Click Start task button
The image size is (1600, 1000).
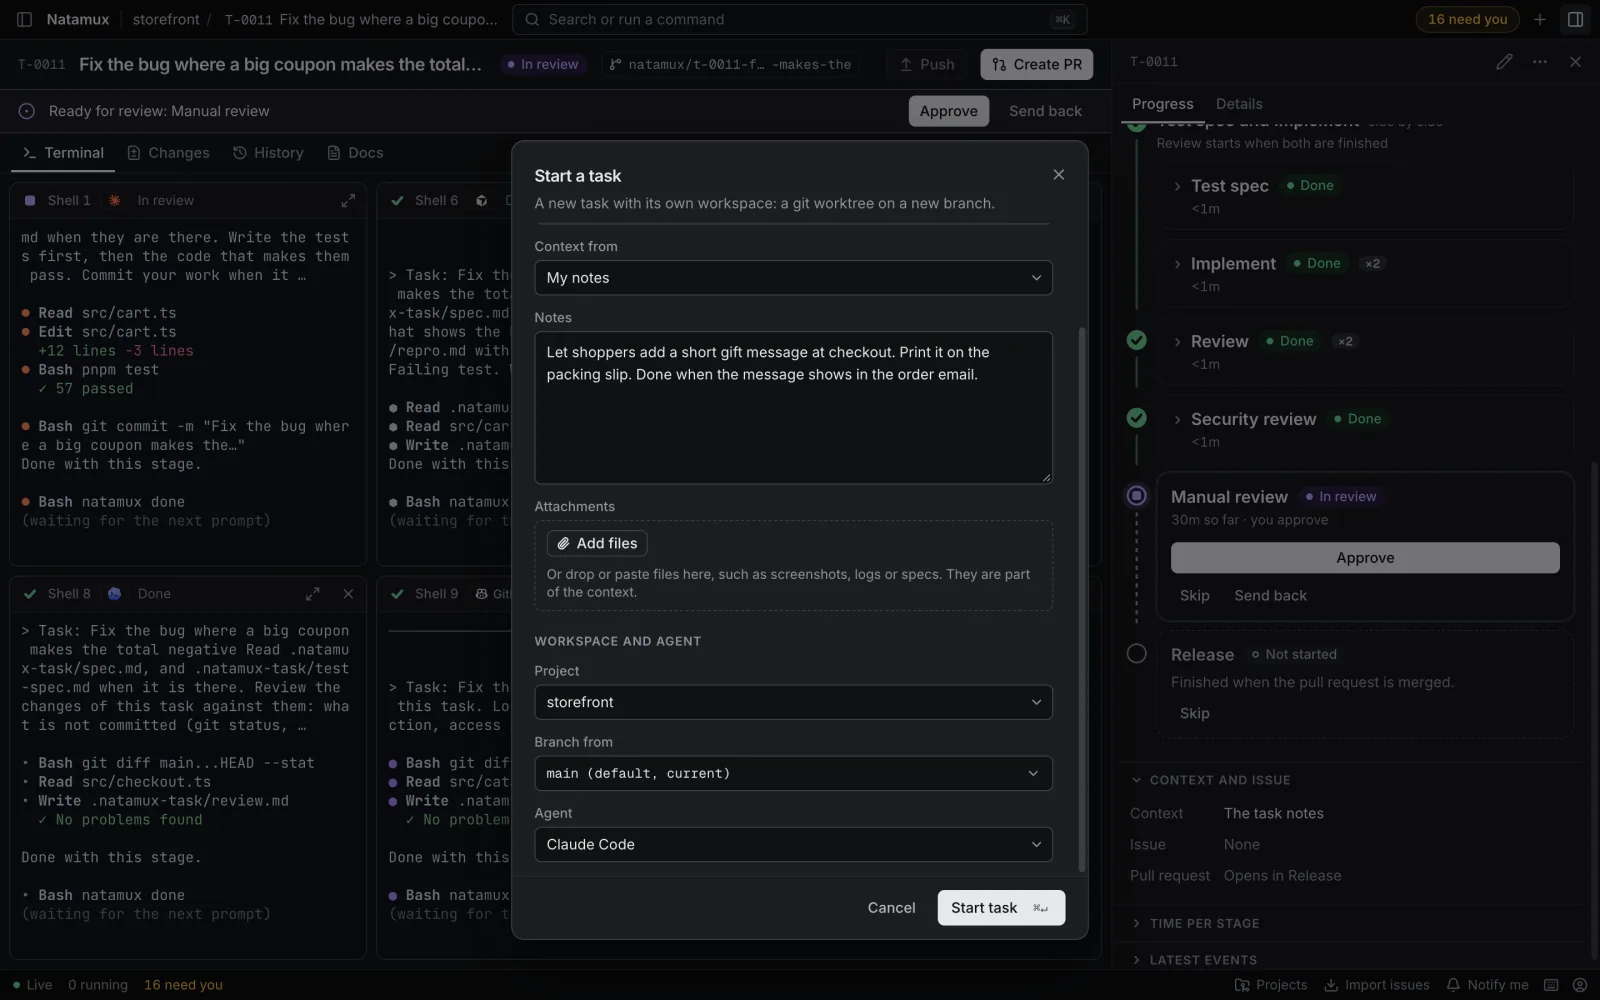pos(1001,908)
